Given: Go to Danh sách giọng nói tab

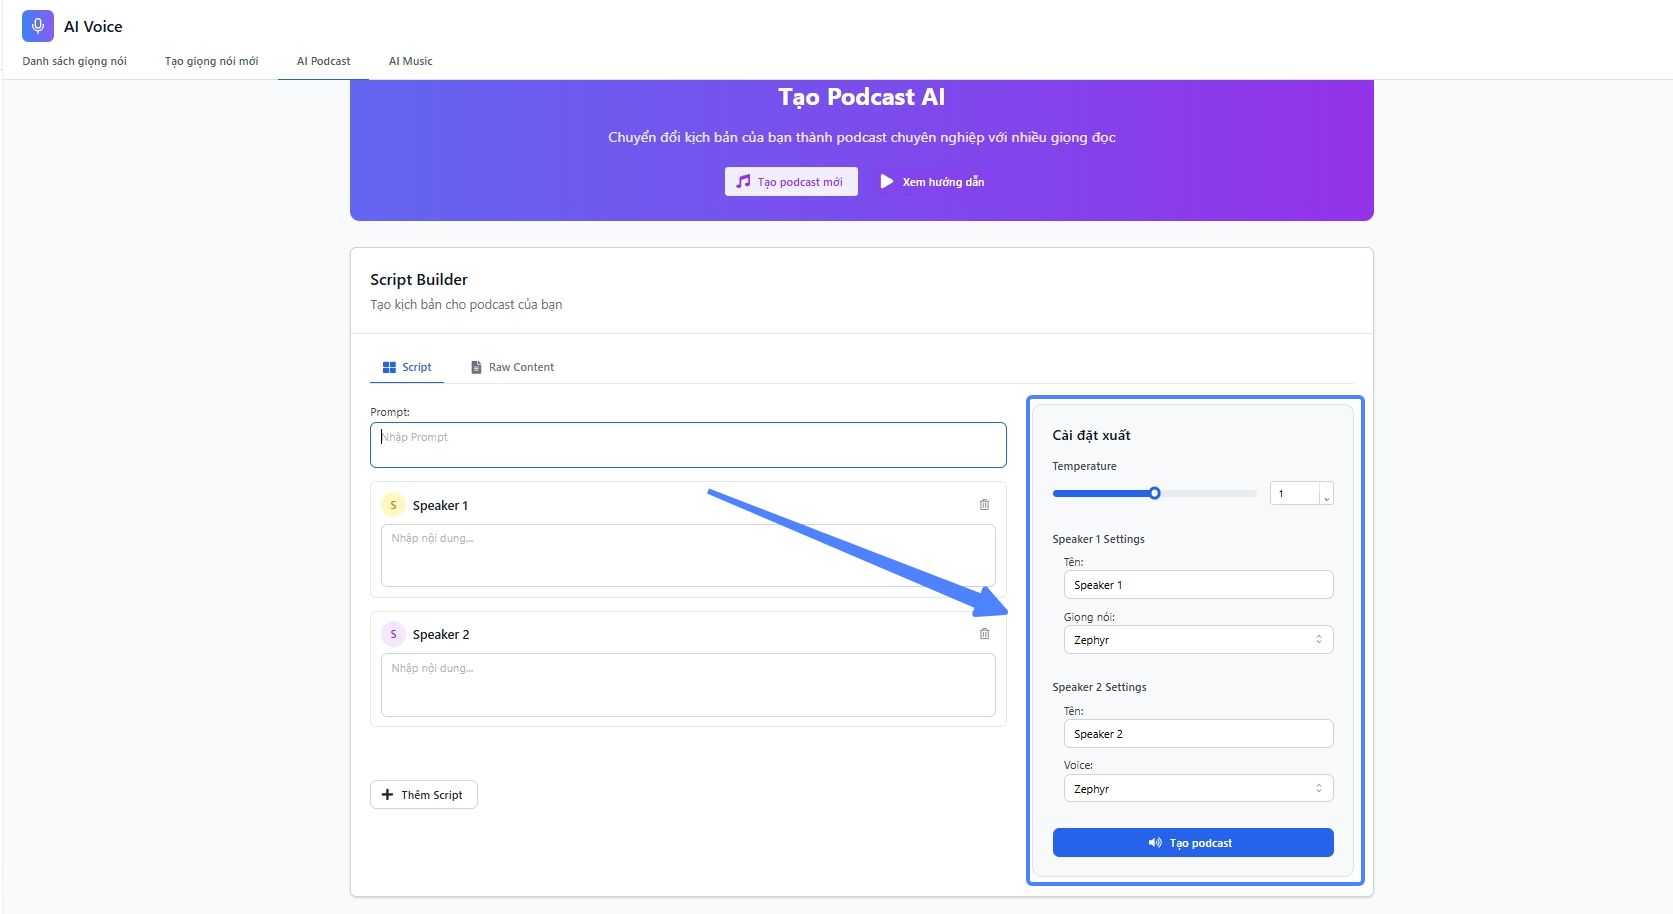Looking at the screenshot, I should 75,61.
